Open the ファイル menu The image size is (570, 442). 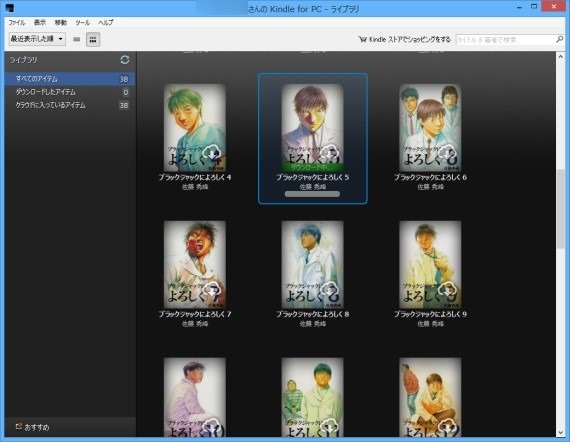[x=17, y=23]
